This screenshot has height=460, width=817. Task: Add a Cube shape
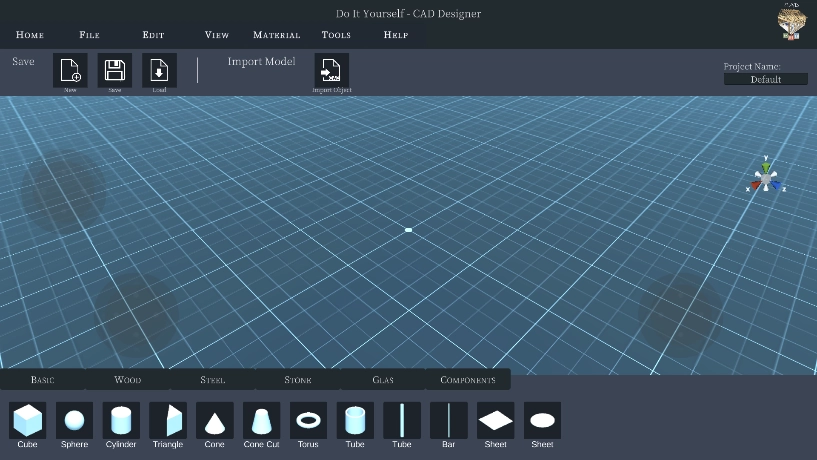(28, 420)
